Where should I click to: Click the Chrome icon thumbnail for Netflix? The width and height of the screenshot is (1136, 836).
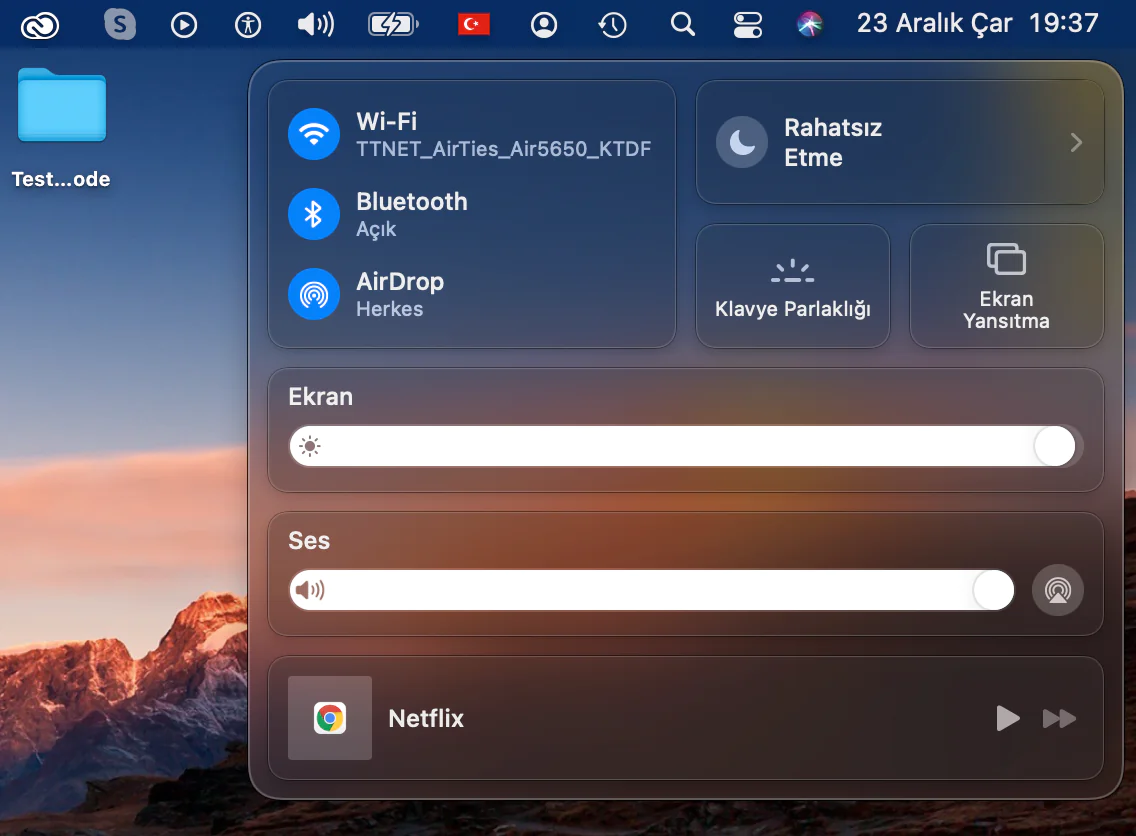(330, 718)
